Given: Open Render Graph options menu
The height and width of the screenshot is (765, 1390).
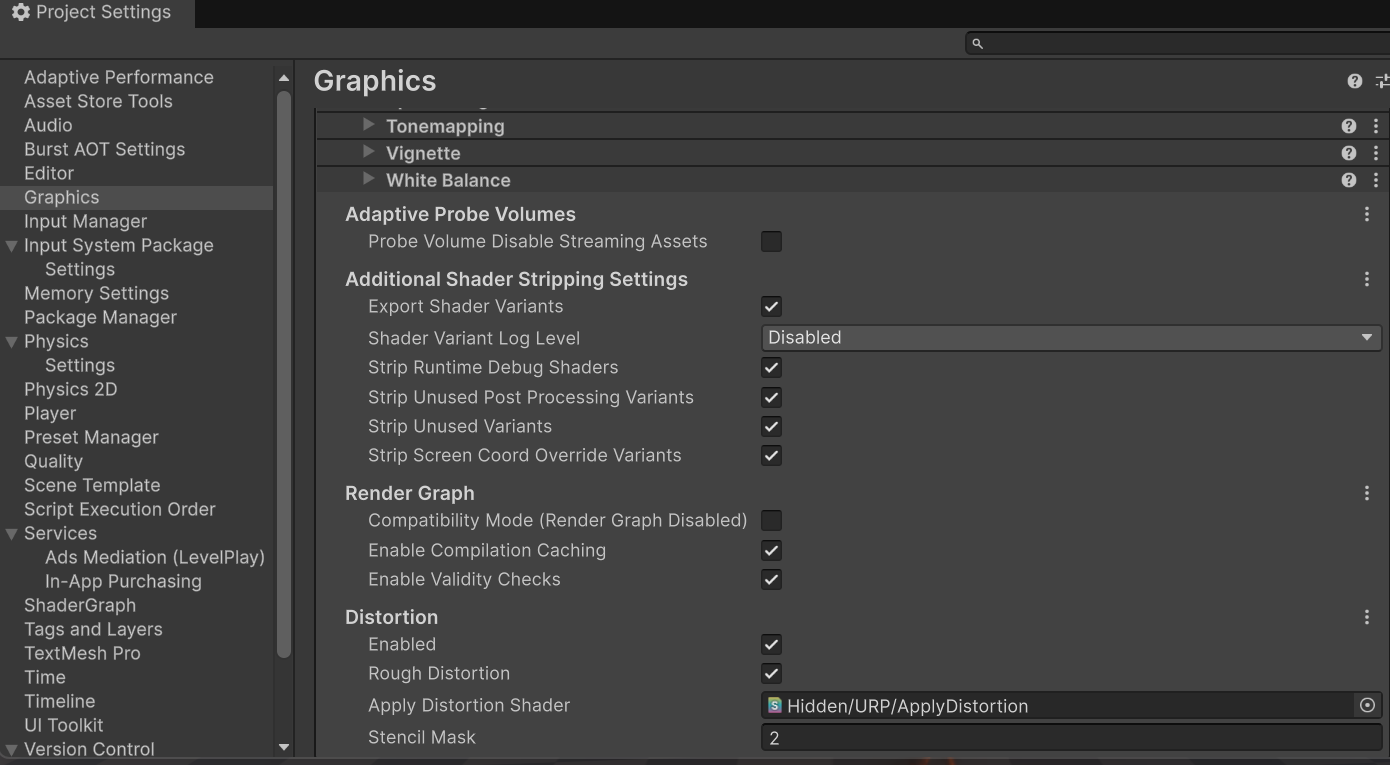Looking at the screenshot, I should pos(1367,493).
